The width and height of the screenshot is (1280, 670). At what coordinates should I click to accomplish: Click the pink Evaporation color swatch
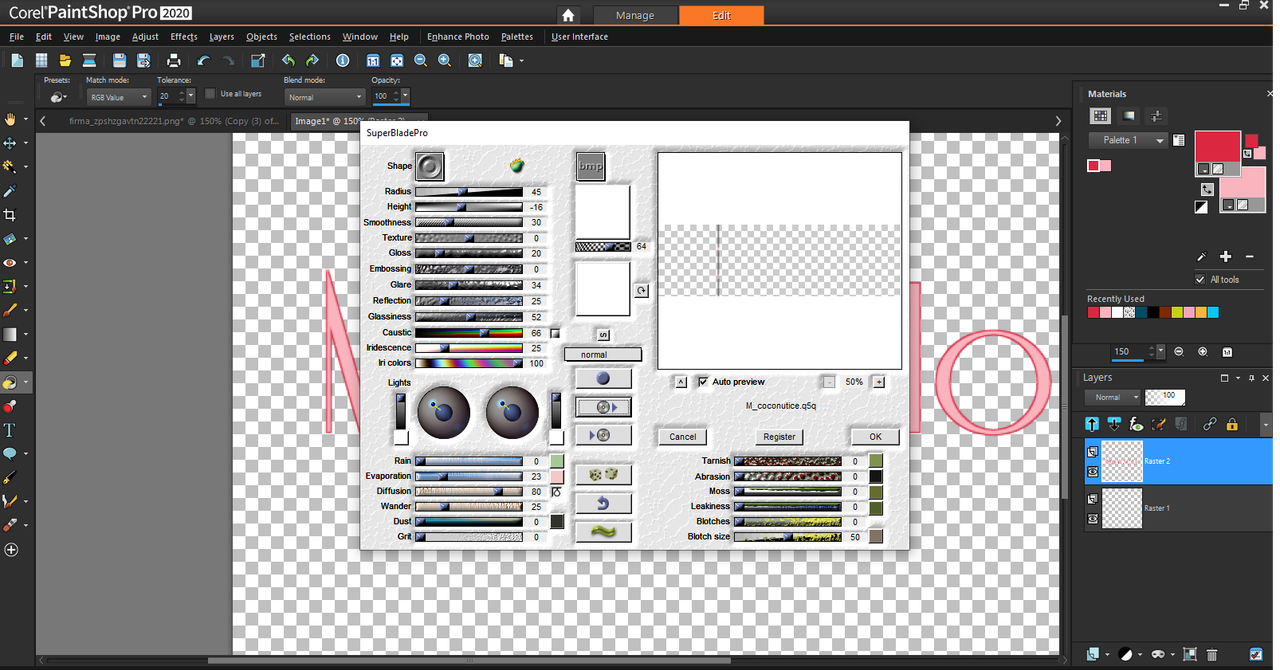[x=557, y=477]
